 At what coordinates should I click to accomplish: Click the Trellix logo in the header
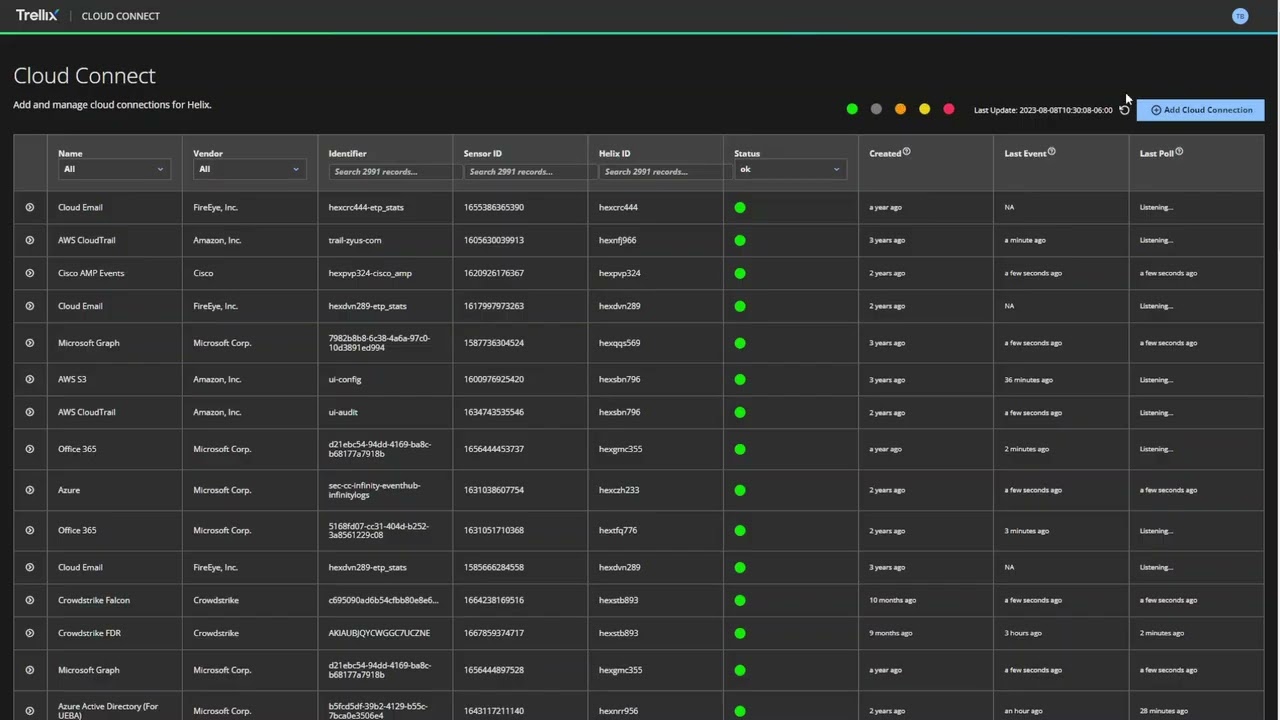pos(37,15)
